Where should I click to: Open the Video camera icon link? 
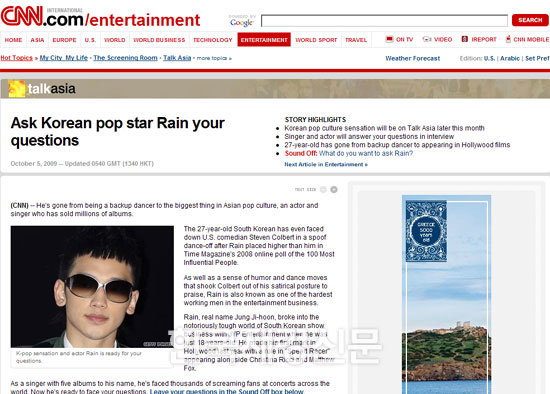coord(427,39)
